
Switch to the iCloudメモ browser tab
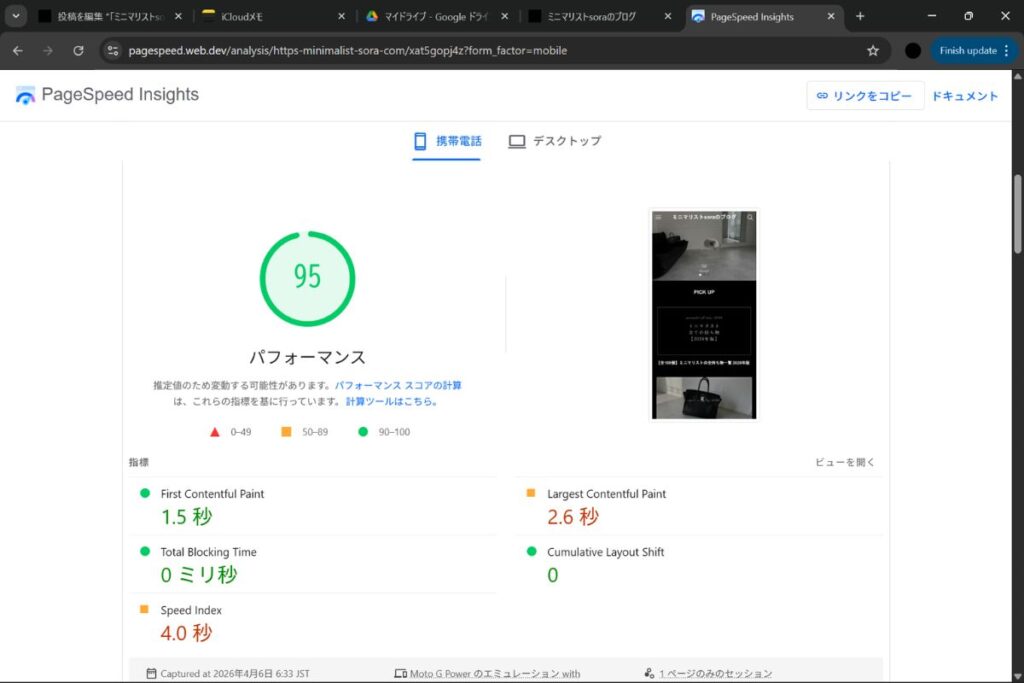270,16
